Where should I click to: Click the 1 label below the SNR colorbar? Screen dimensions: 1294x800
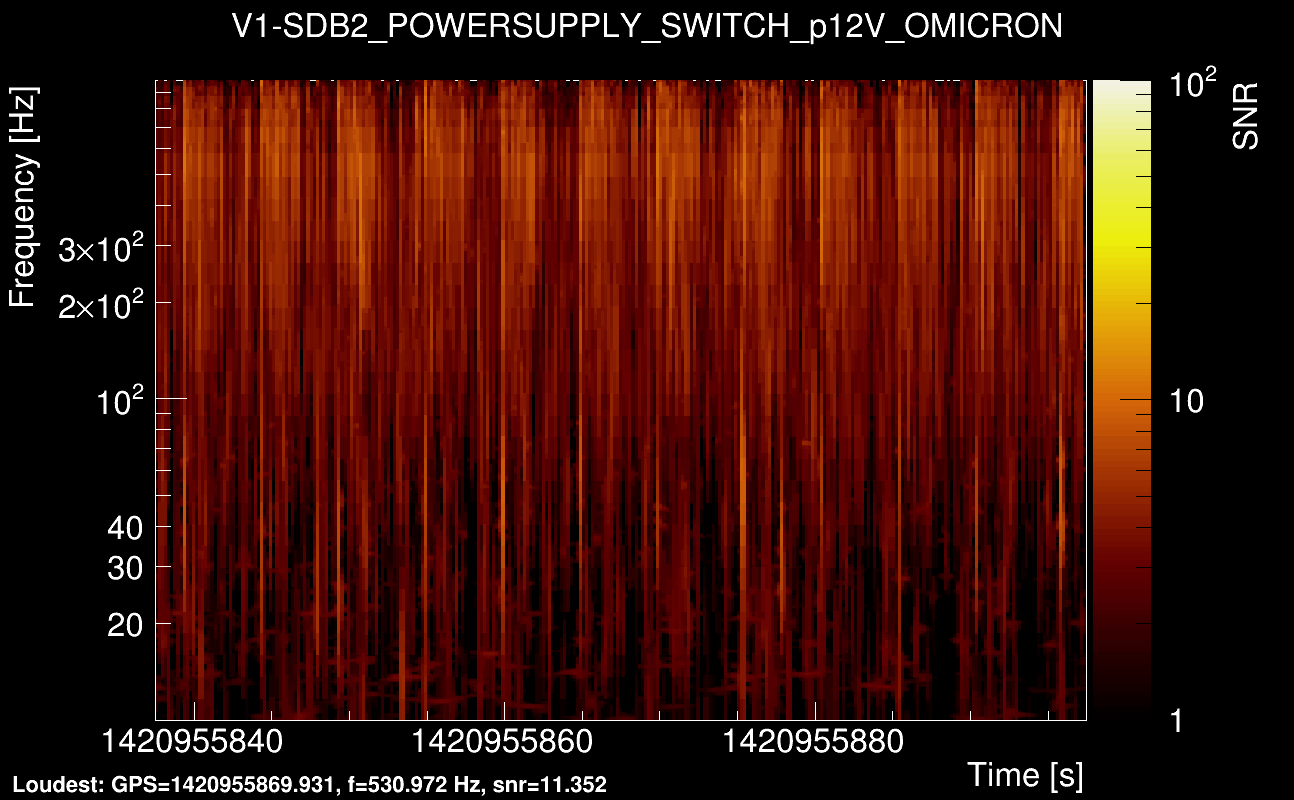point(1176,719)
